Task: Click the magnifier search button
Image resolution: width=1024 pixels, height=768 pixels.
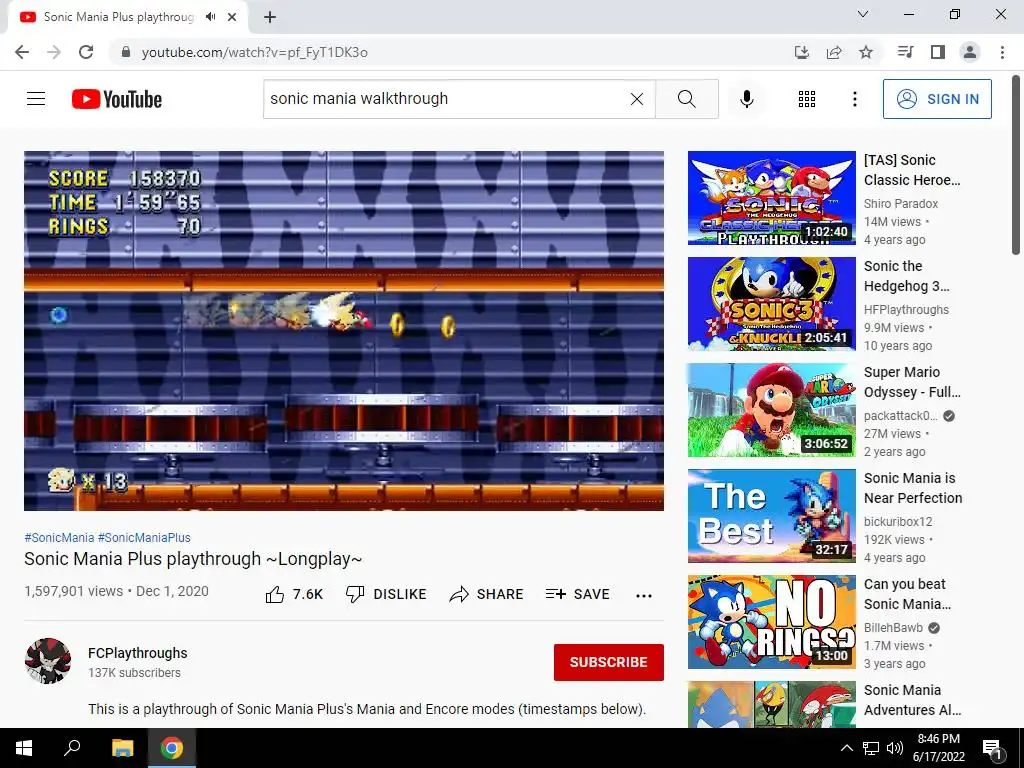Action: 686,99
